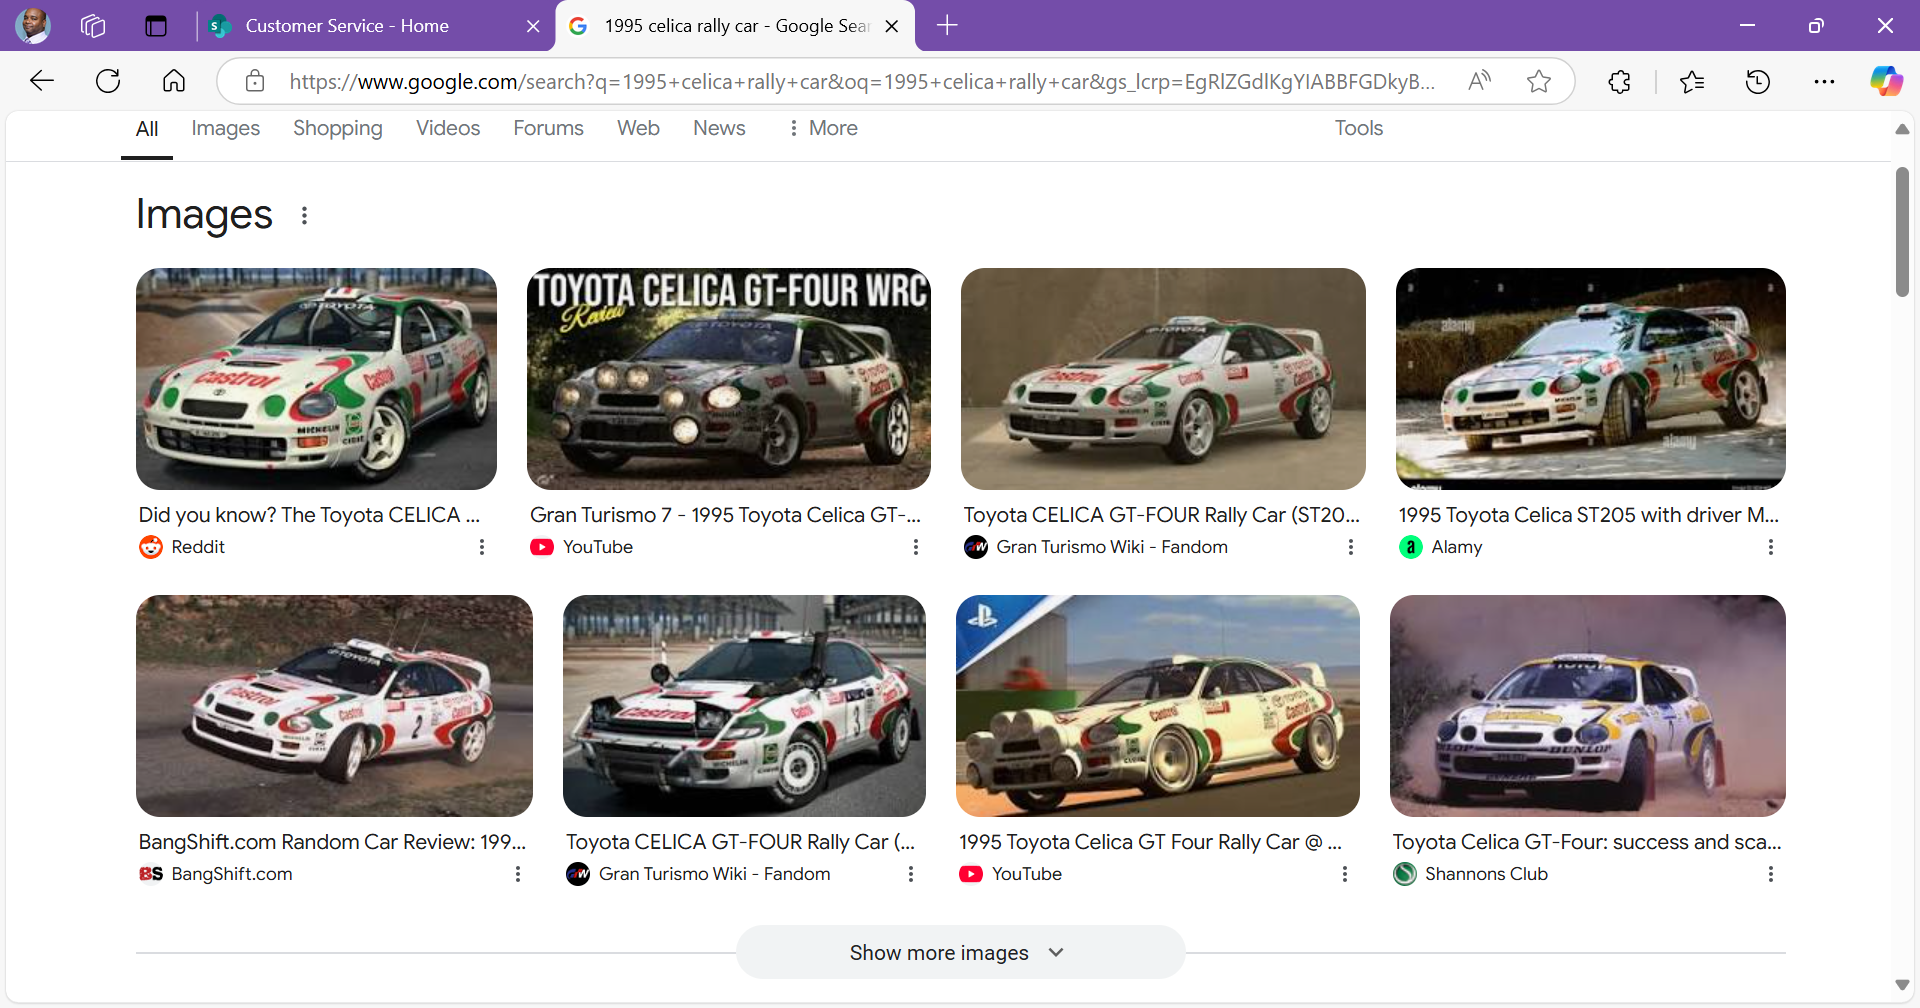Open 'Gran Turismo 7 - 1995 Toyota Celica' link
The height and width of the screenshot is (1008, 1920).
point(725,515)
